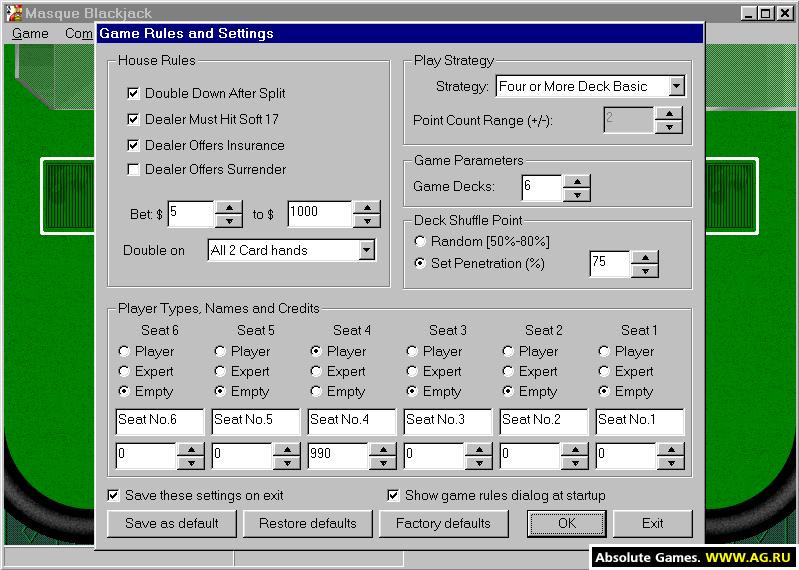799x570 pixels.
Task: Maximize the Masque Blackjack window
Action: [x=765, y=13]
